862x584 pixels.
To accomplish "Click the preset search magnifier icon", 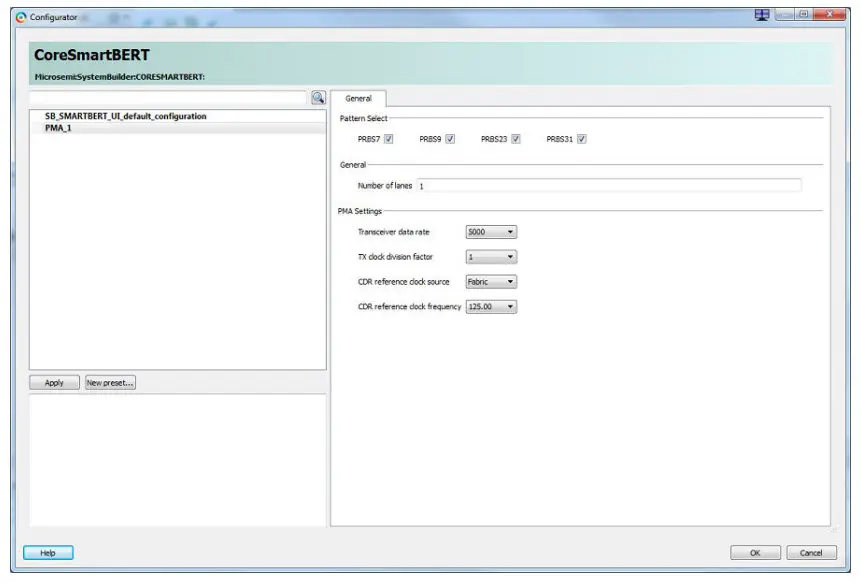I will pos(318,98).
